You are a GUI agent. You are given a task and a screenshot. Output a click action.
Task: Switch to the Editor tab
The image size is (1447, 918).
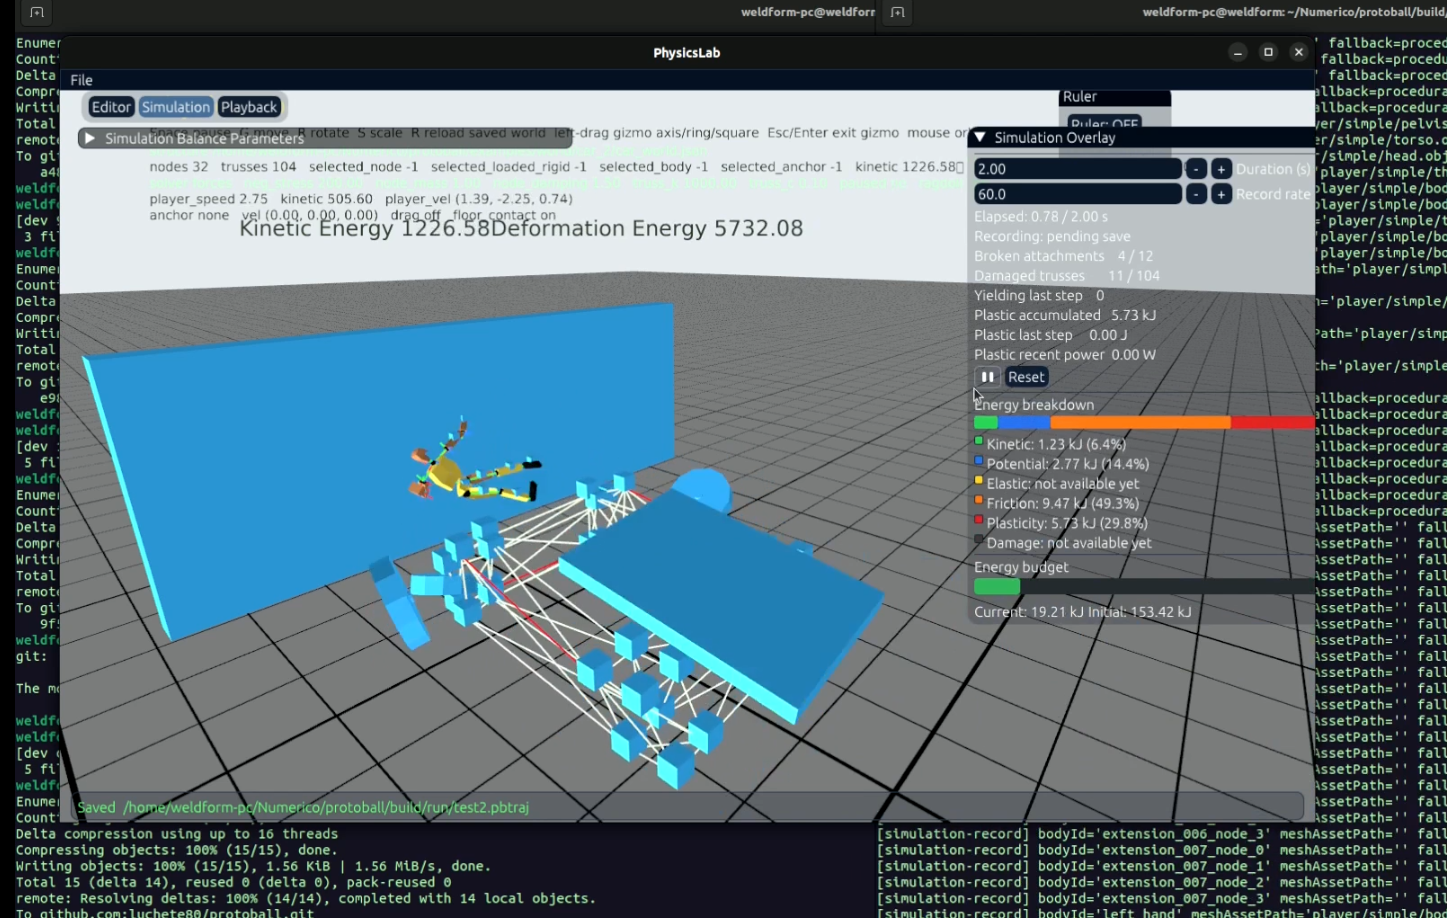point(111,107)
